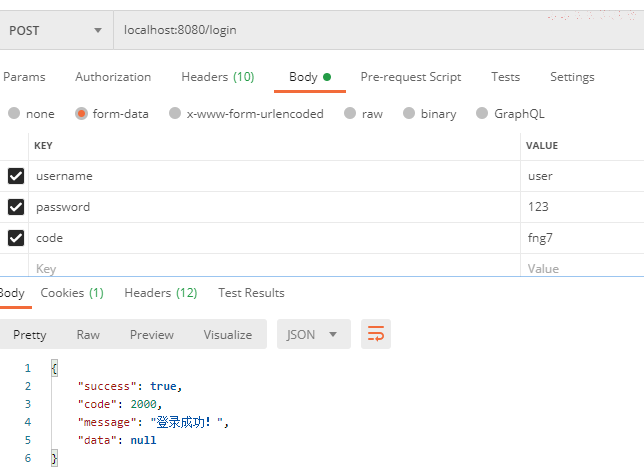Image resolution: width=644 pixels, height=474 pixels.
Task: Collapse the JSON opening brace on line 1
Action: [54, 368]
